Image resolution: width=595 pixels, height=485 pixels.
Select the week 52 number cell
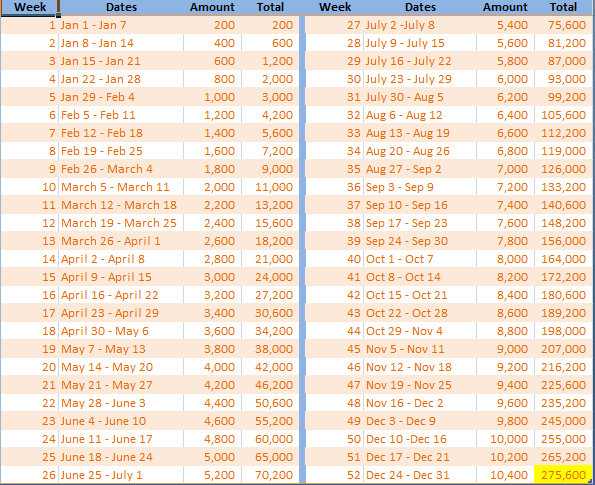point(334,475)
